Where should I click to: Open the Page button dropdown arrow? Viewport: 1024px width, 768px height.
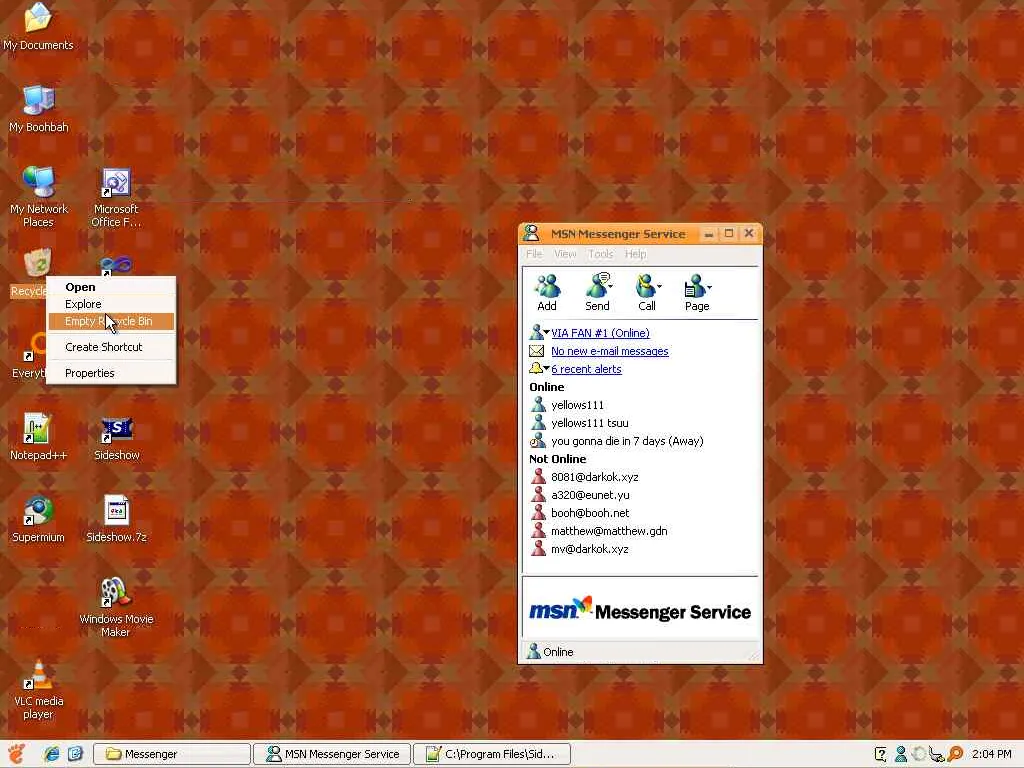coord(709,286)
